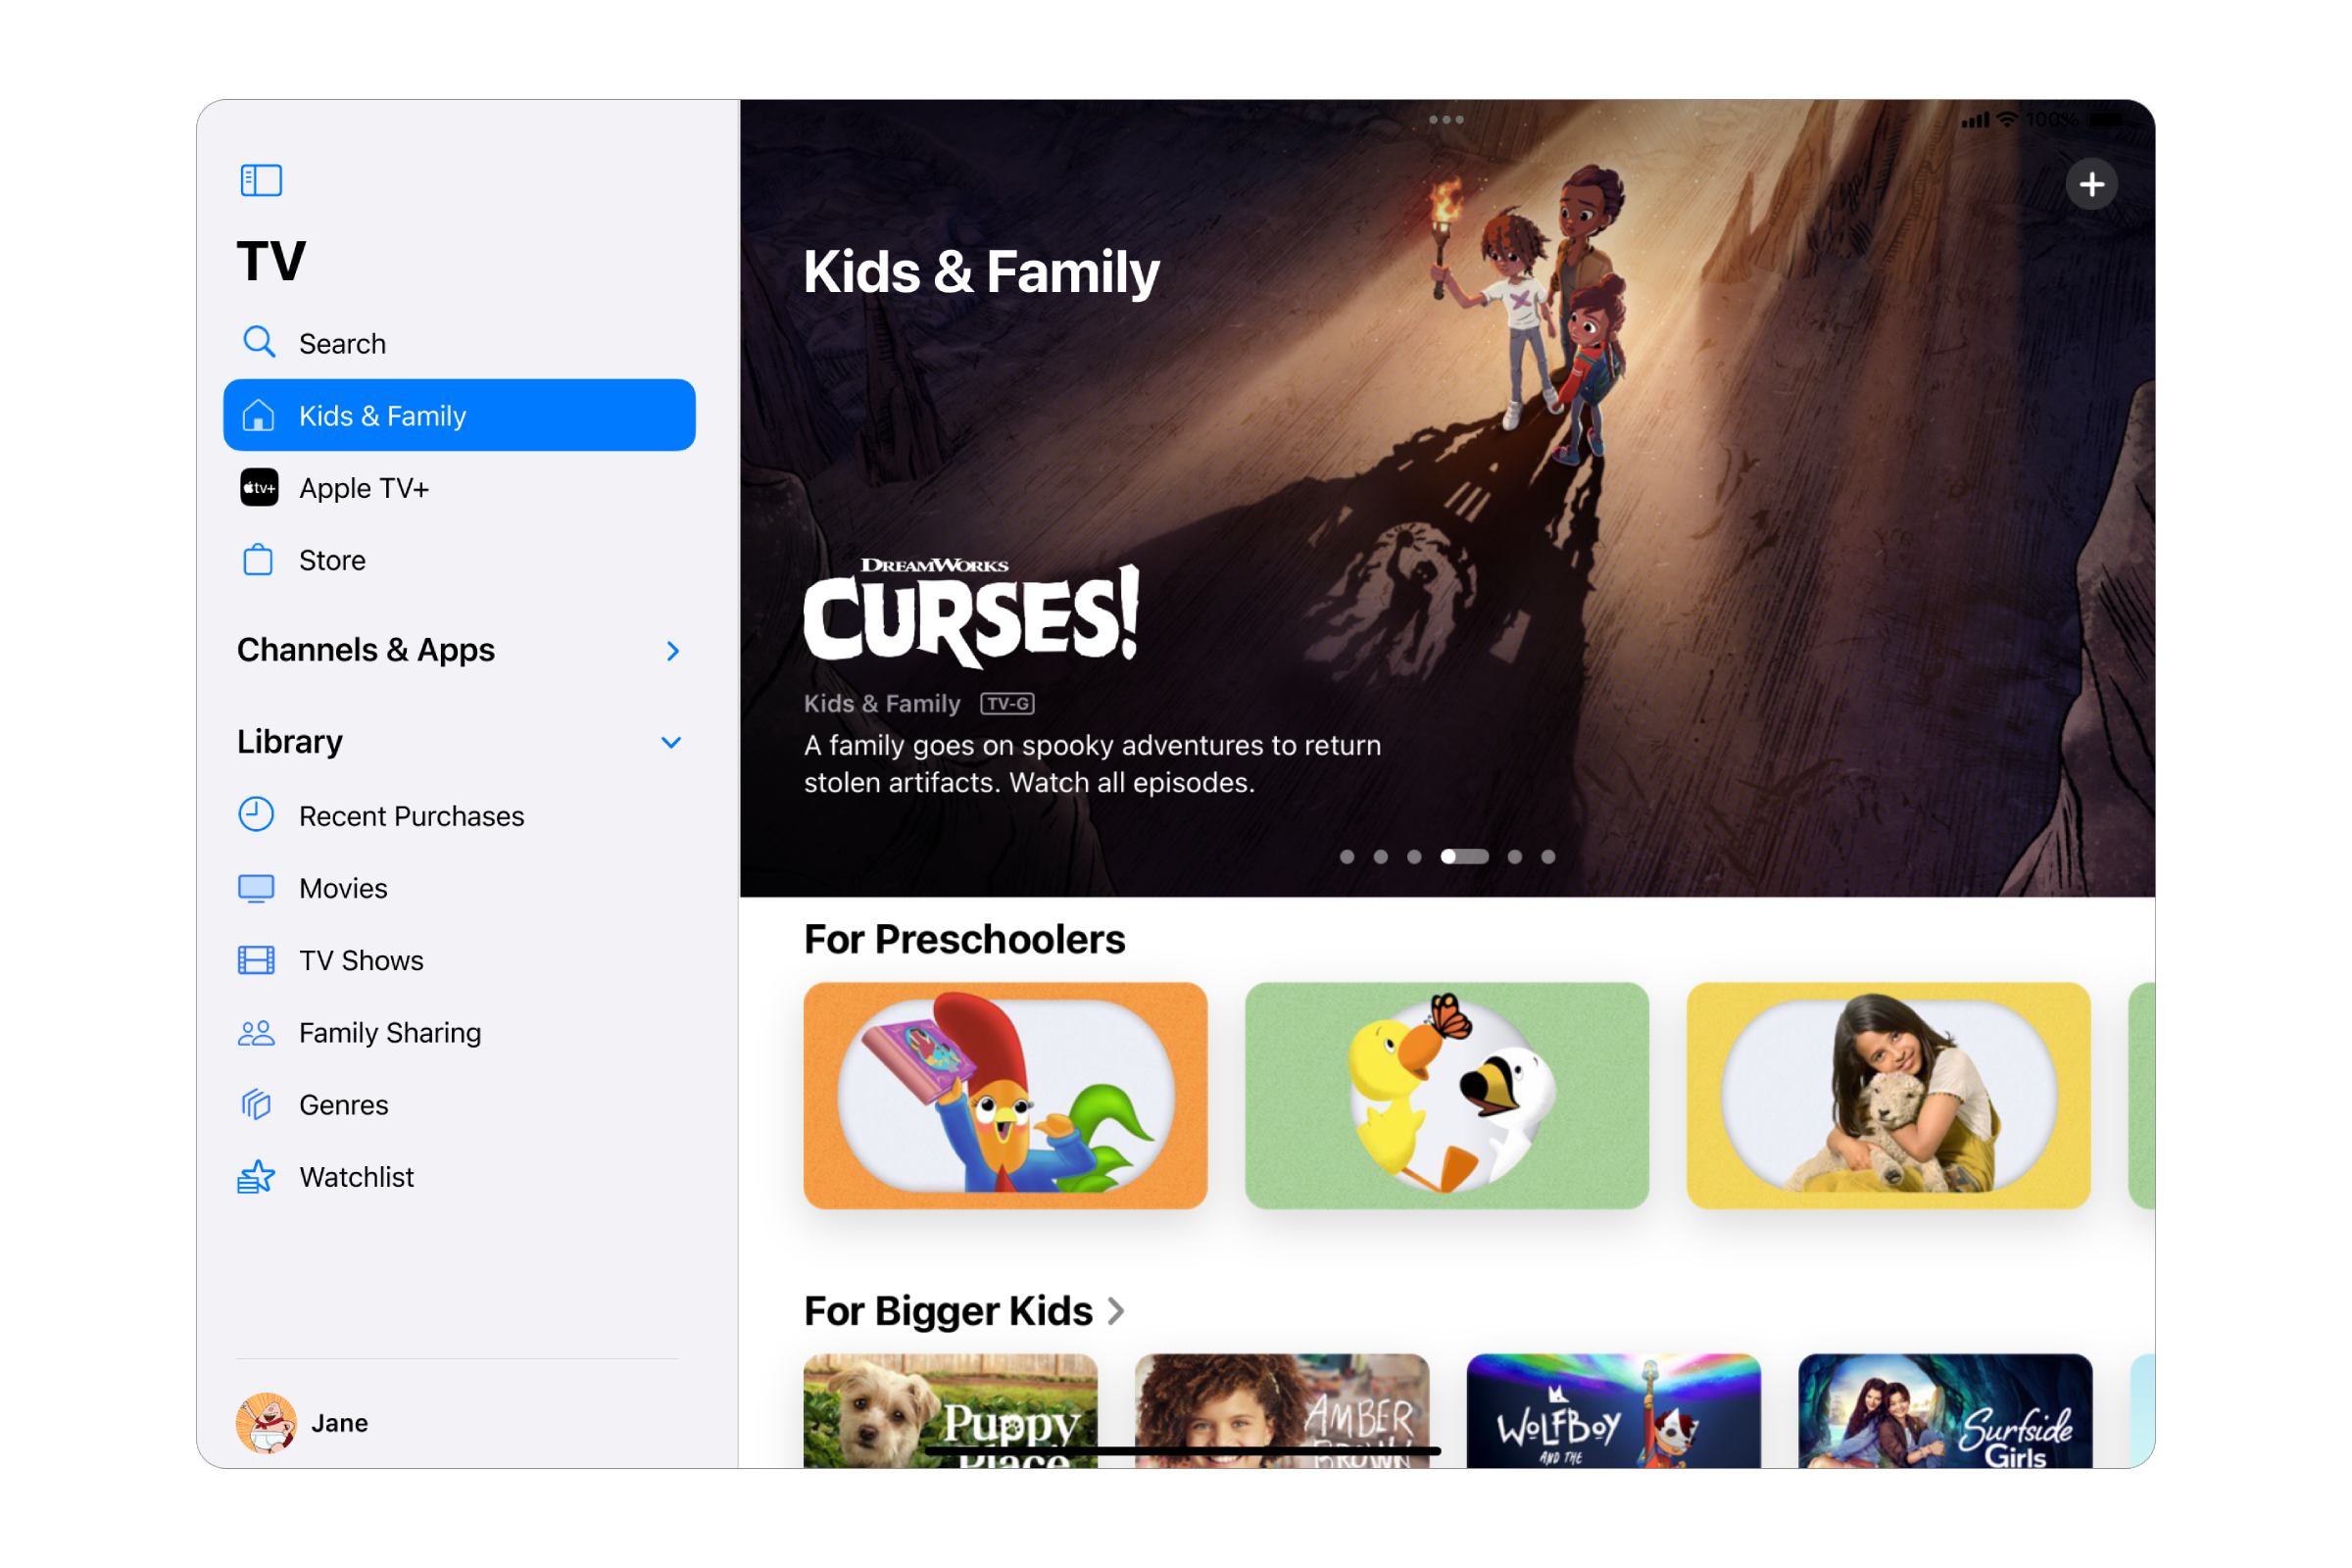Open the Apple TV+ logo icon
The width and height of the screenshot is (2352, 1568).
click(259, 488)
